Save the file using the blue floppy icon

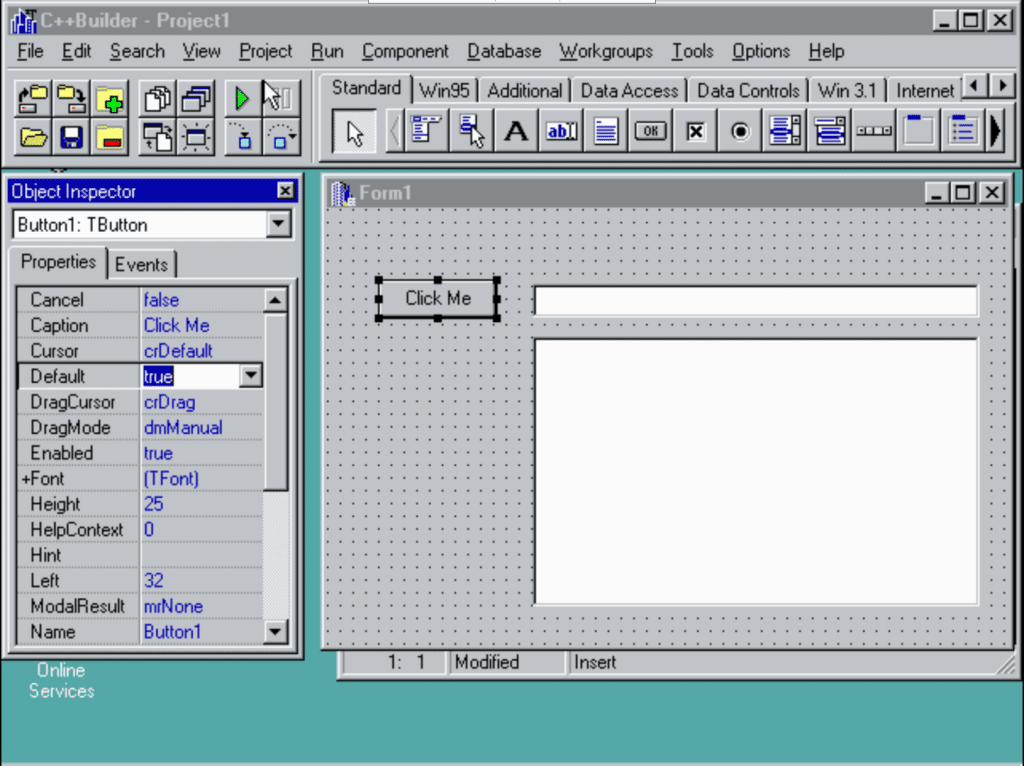point(71,137)
